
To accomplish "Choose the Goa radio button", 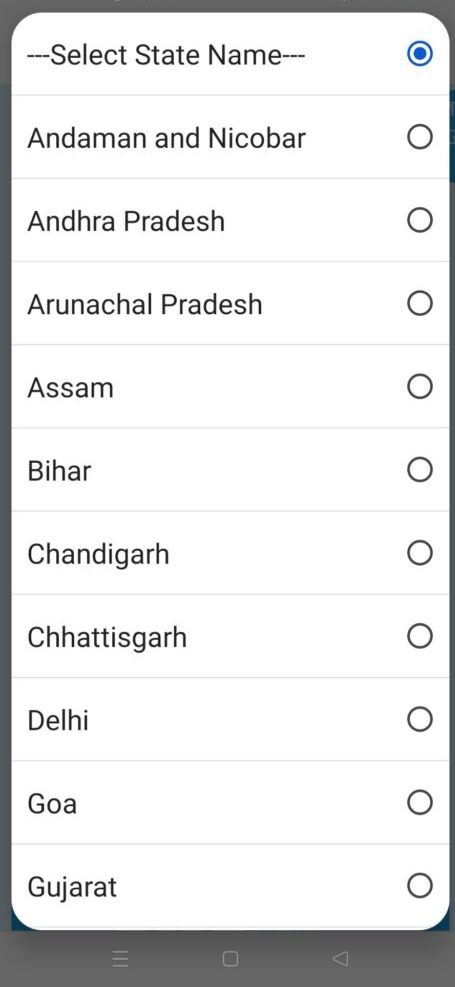I will [x=420, y=802].
